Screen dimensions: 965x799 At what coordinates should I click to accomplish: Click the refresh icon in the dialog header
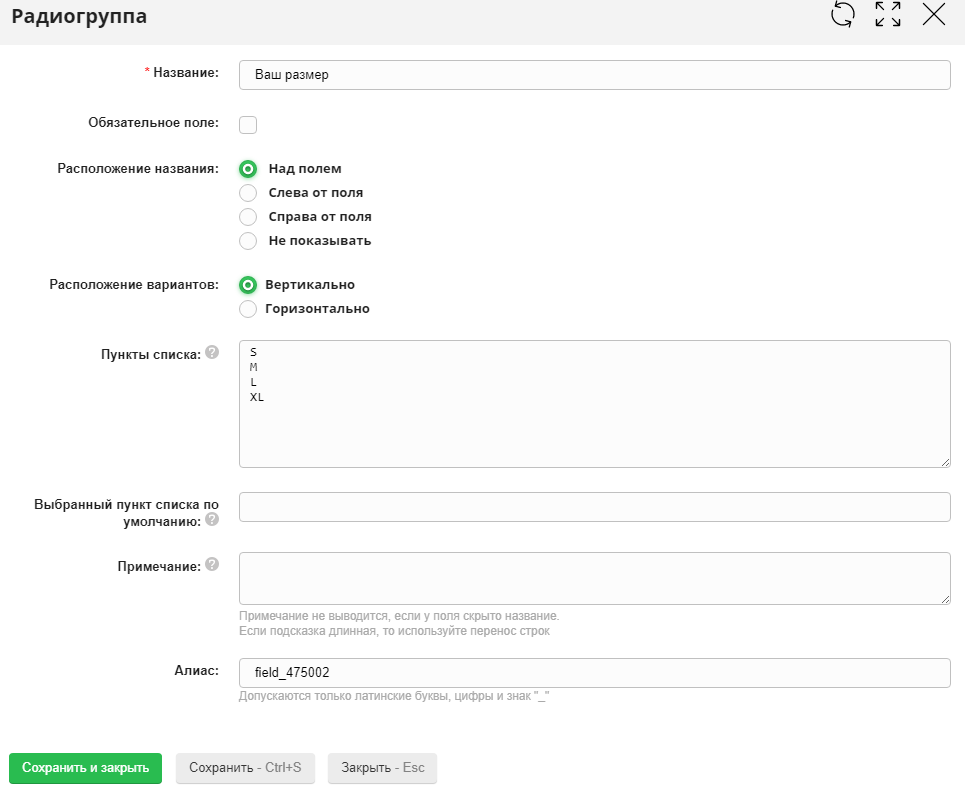[843, 14]
